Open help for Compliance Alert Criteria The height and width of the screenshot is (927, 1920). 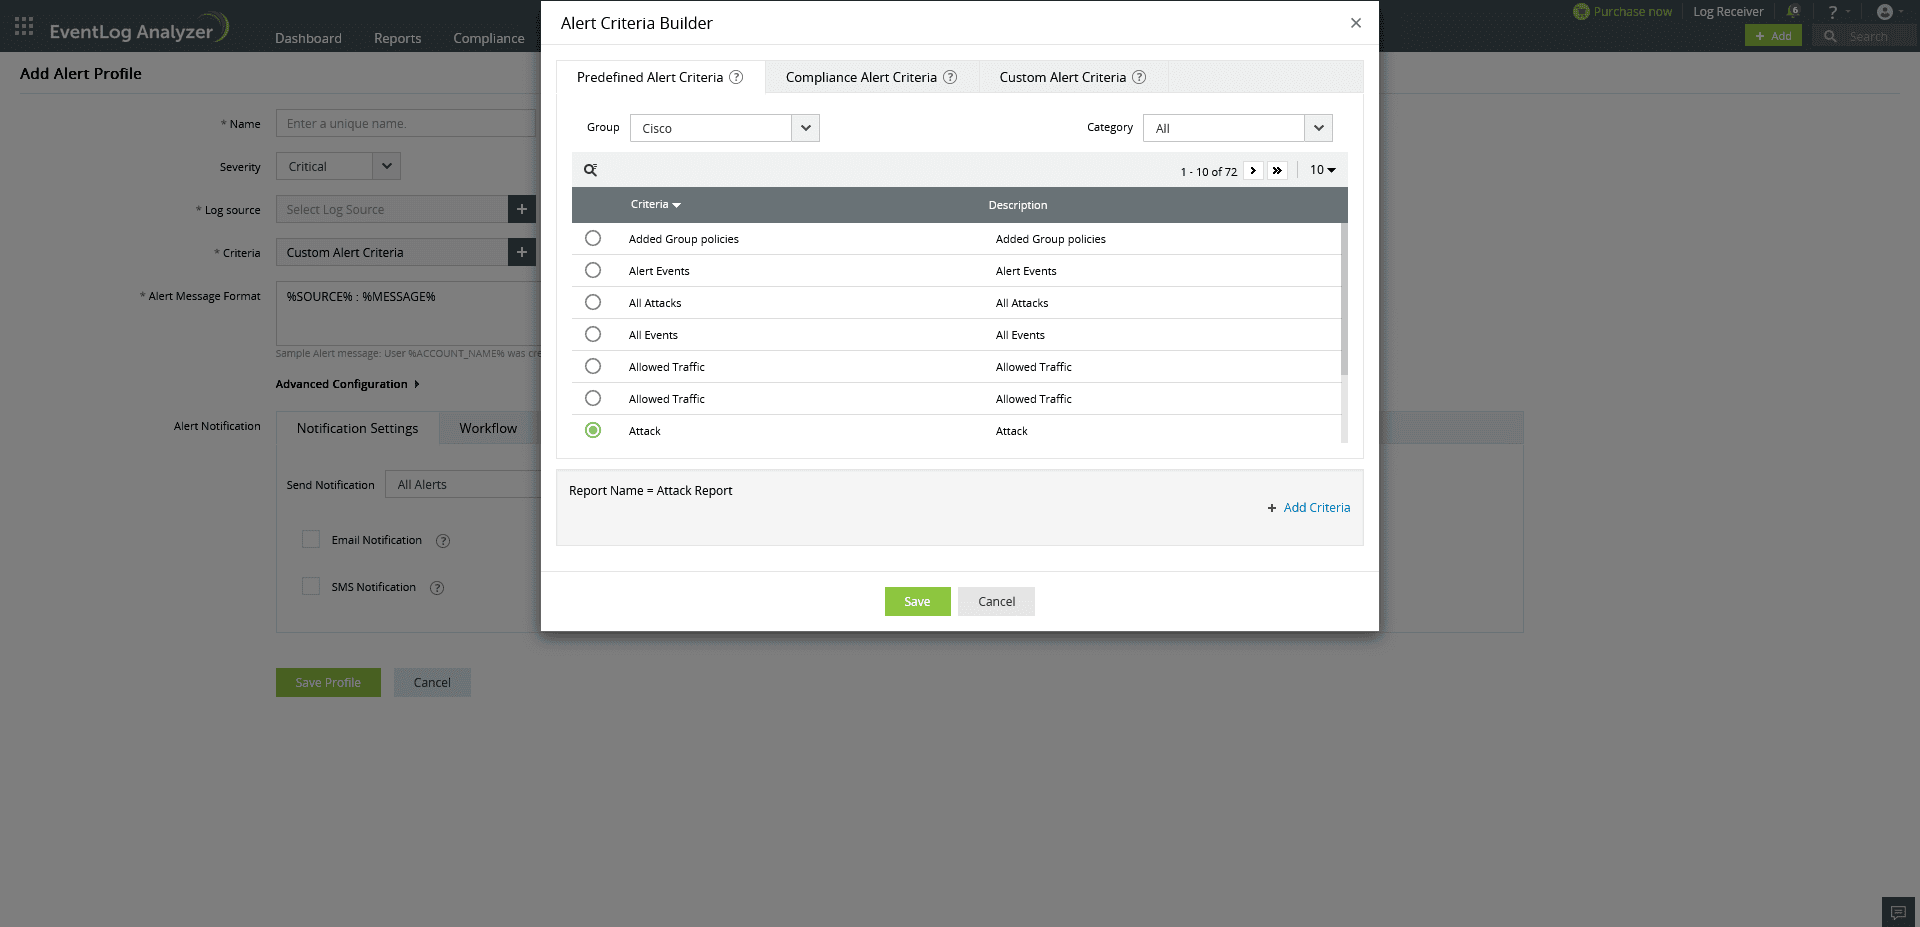pos(950,77)
